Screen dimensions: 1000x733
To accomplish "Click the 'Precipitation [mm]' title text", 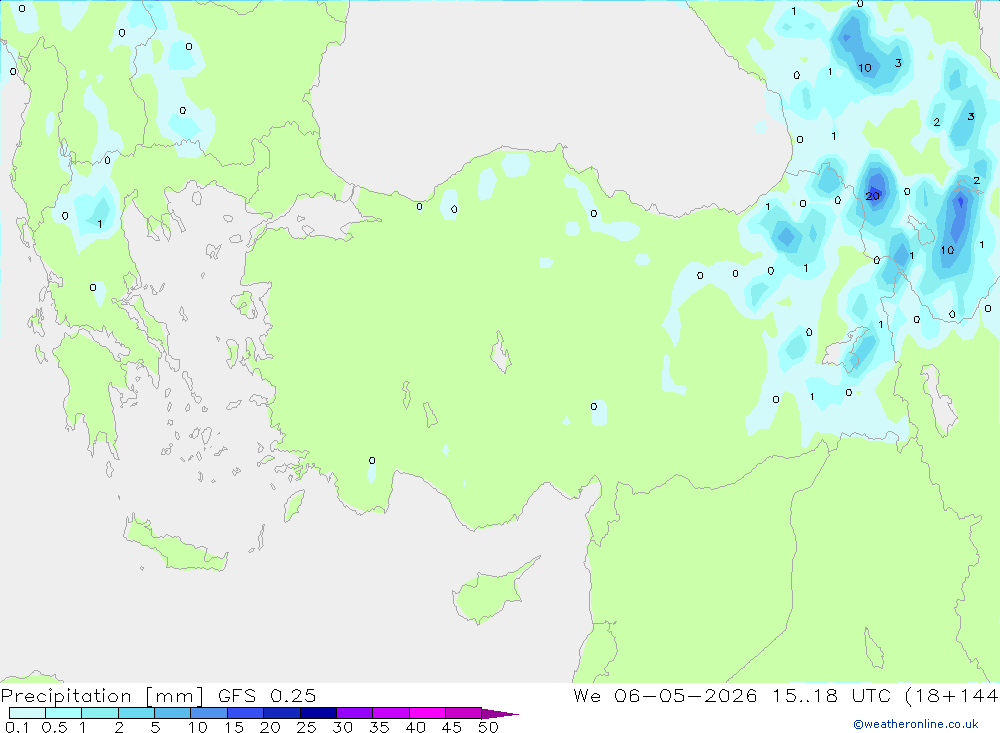I will click(x=102, y=695).
